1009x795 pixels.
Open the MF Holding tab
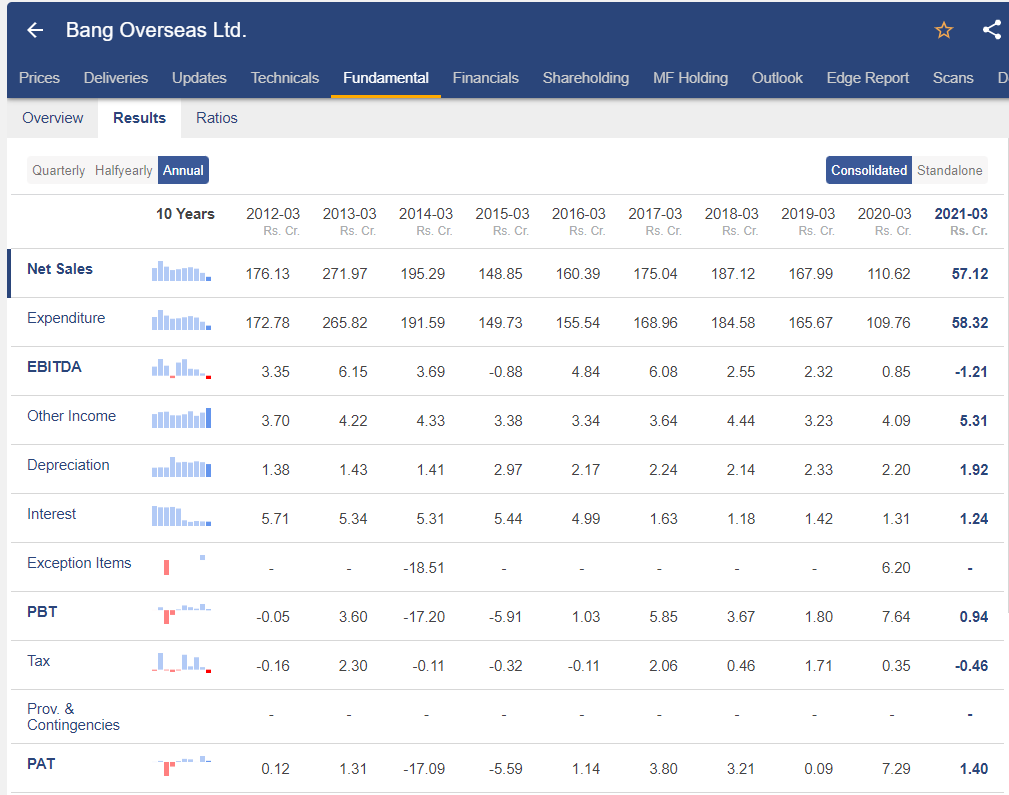pyautogui.click(x=690, y=78)
